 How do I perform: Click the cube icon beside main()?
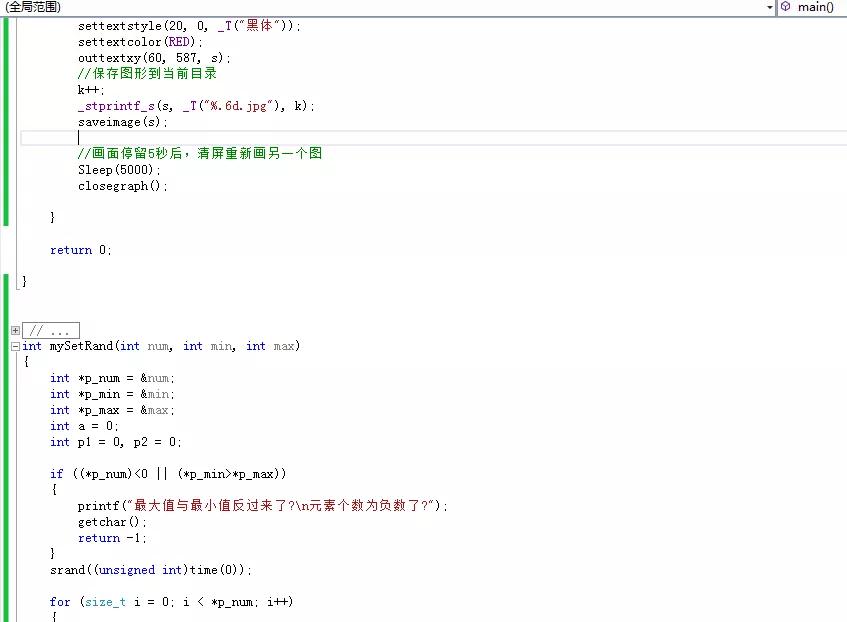click(x=786, y=6)
